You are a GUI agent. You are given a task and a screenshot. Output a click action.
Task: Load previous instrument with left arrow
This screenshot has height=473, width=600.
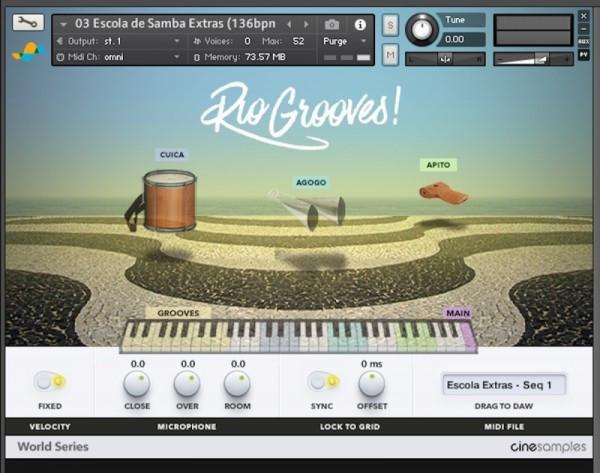(x=289, y=24)
